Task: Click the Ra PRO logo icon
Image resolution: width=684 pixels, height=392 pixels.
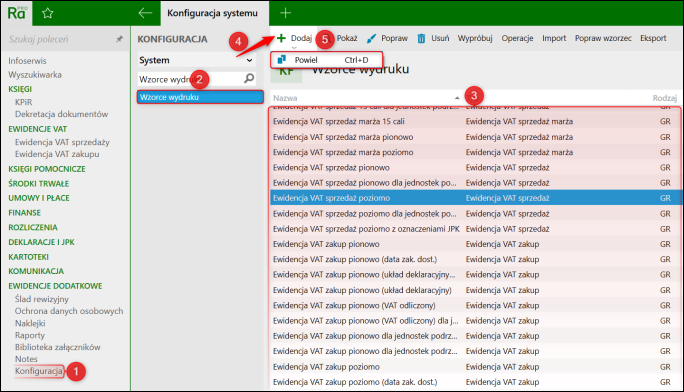Action: coord(17,13)
